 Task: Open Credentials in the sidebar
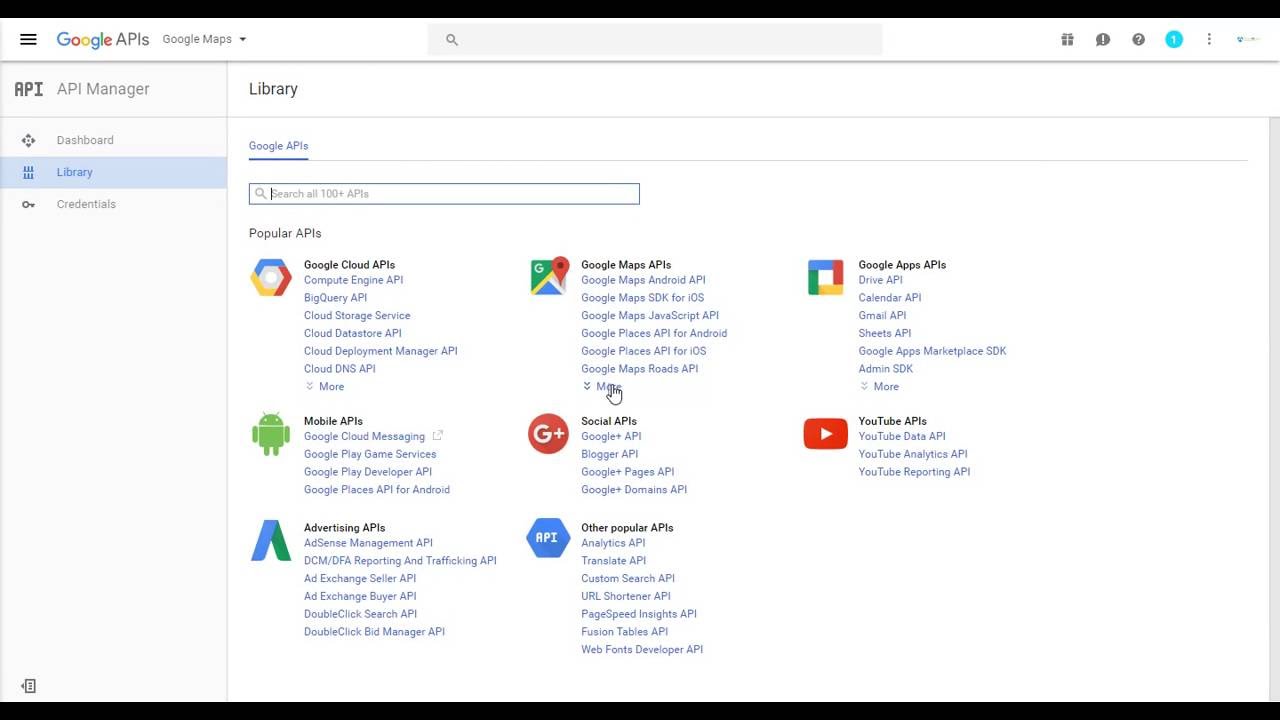click(x=113, y=204)
